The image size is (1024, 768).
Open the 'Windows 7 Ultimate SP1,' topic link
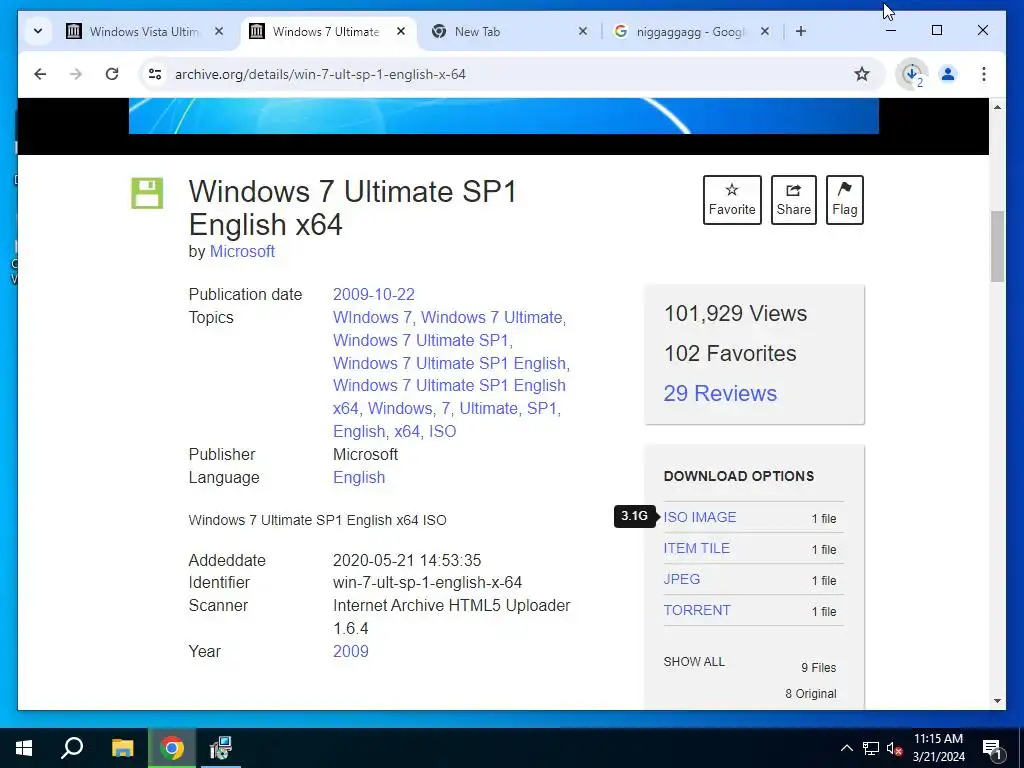click(423, 340)
